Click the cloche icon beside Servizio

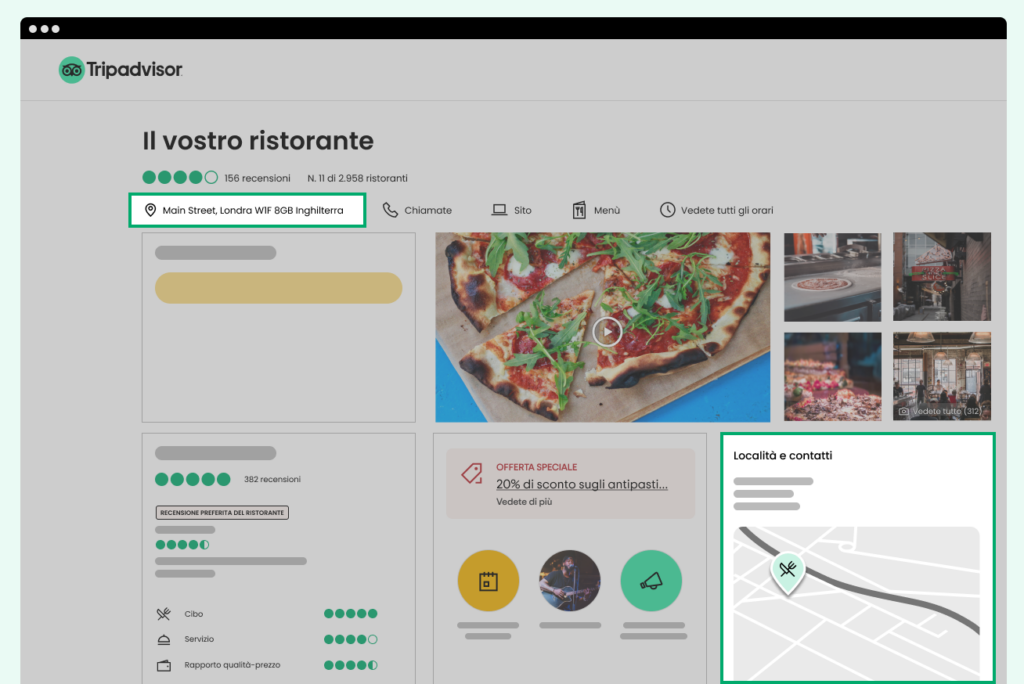point(163,640)
